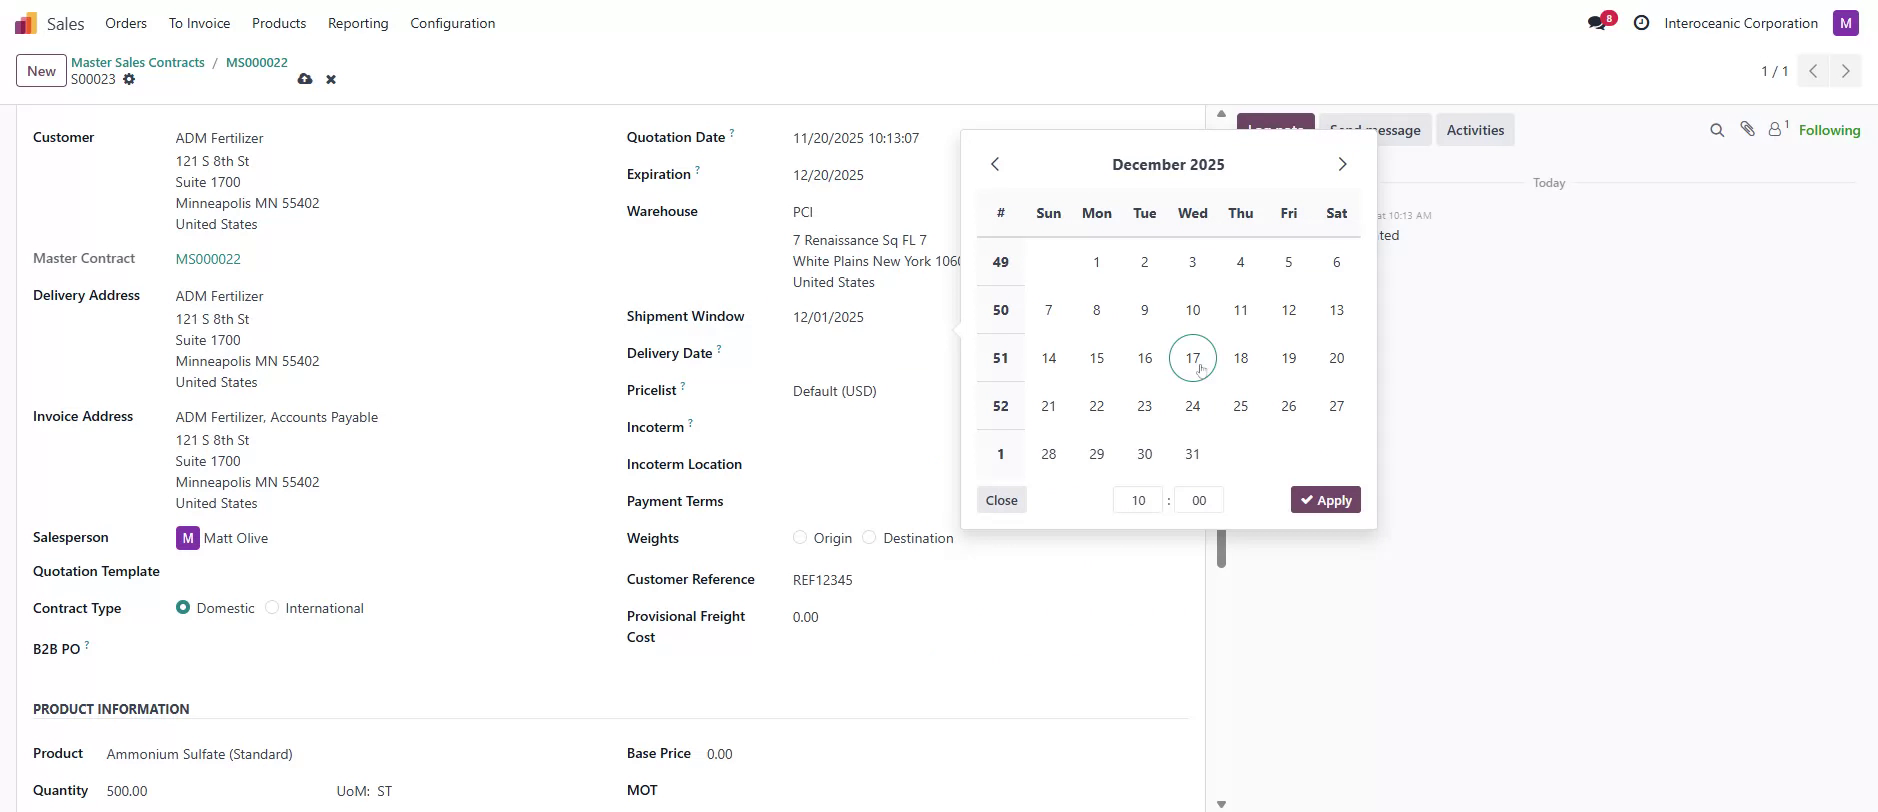Open the Products menu
This screenshot has width=1878, height=812.
(x=279, y=23)
